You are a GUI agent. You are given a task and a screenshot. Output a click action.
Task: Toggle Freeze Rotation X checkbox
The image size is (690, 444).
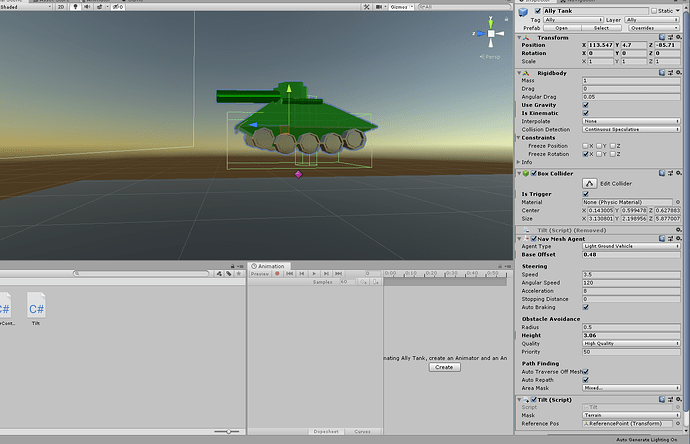point(585,154)
